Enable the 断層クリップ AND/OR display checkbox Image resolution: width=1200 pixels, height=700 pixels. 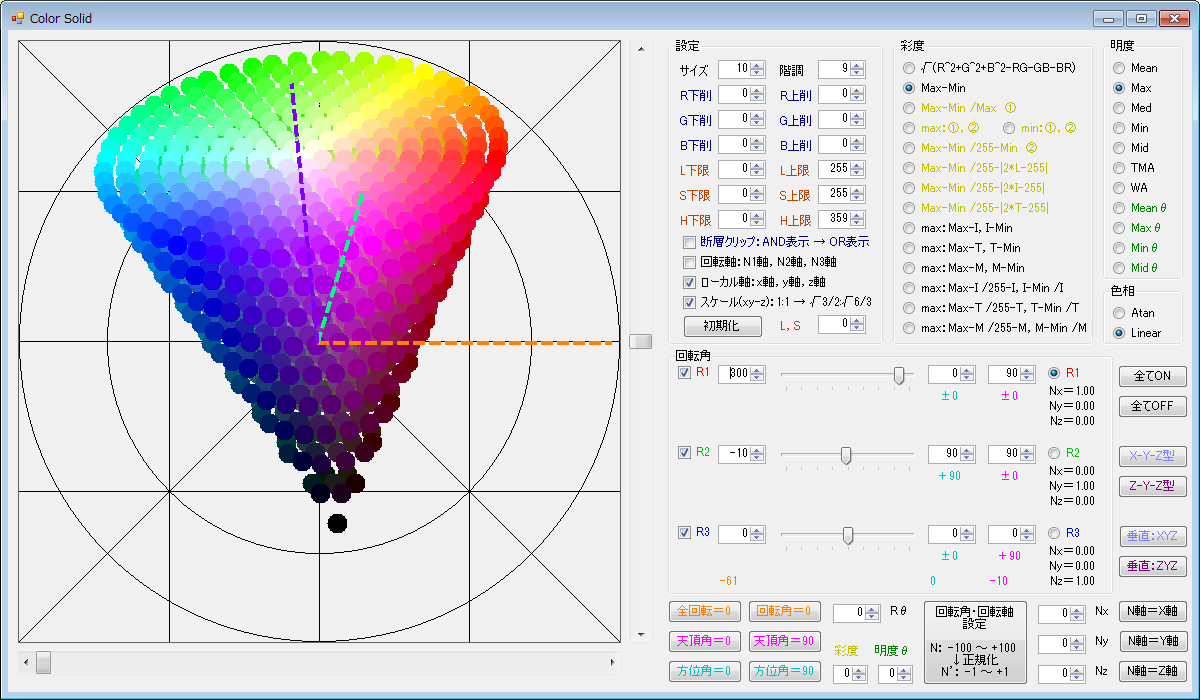(689, 242)
